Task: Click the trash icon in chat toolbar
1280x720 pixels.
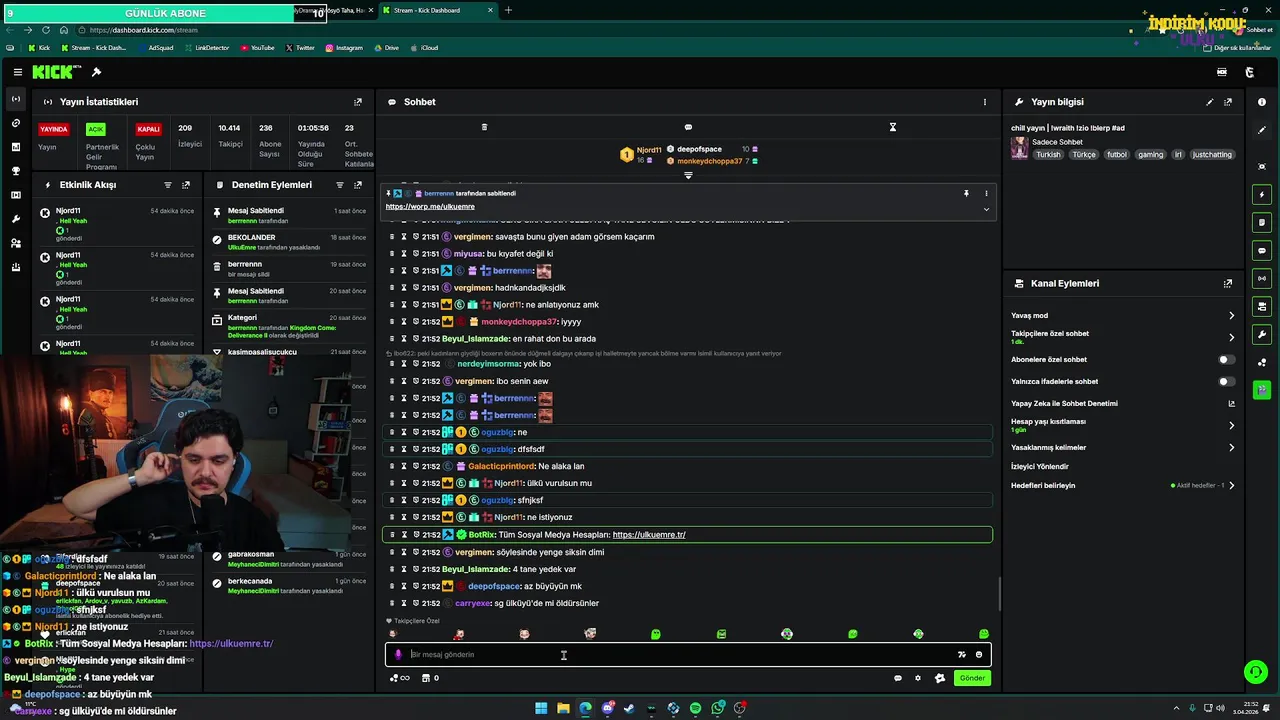Action: coord(484,127)
